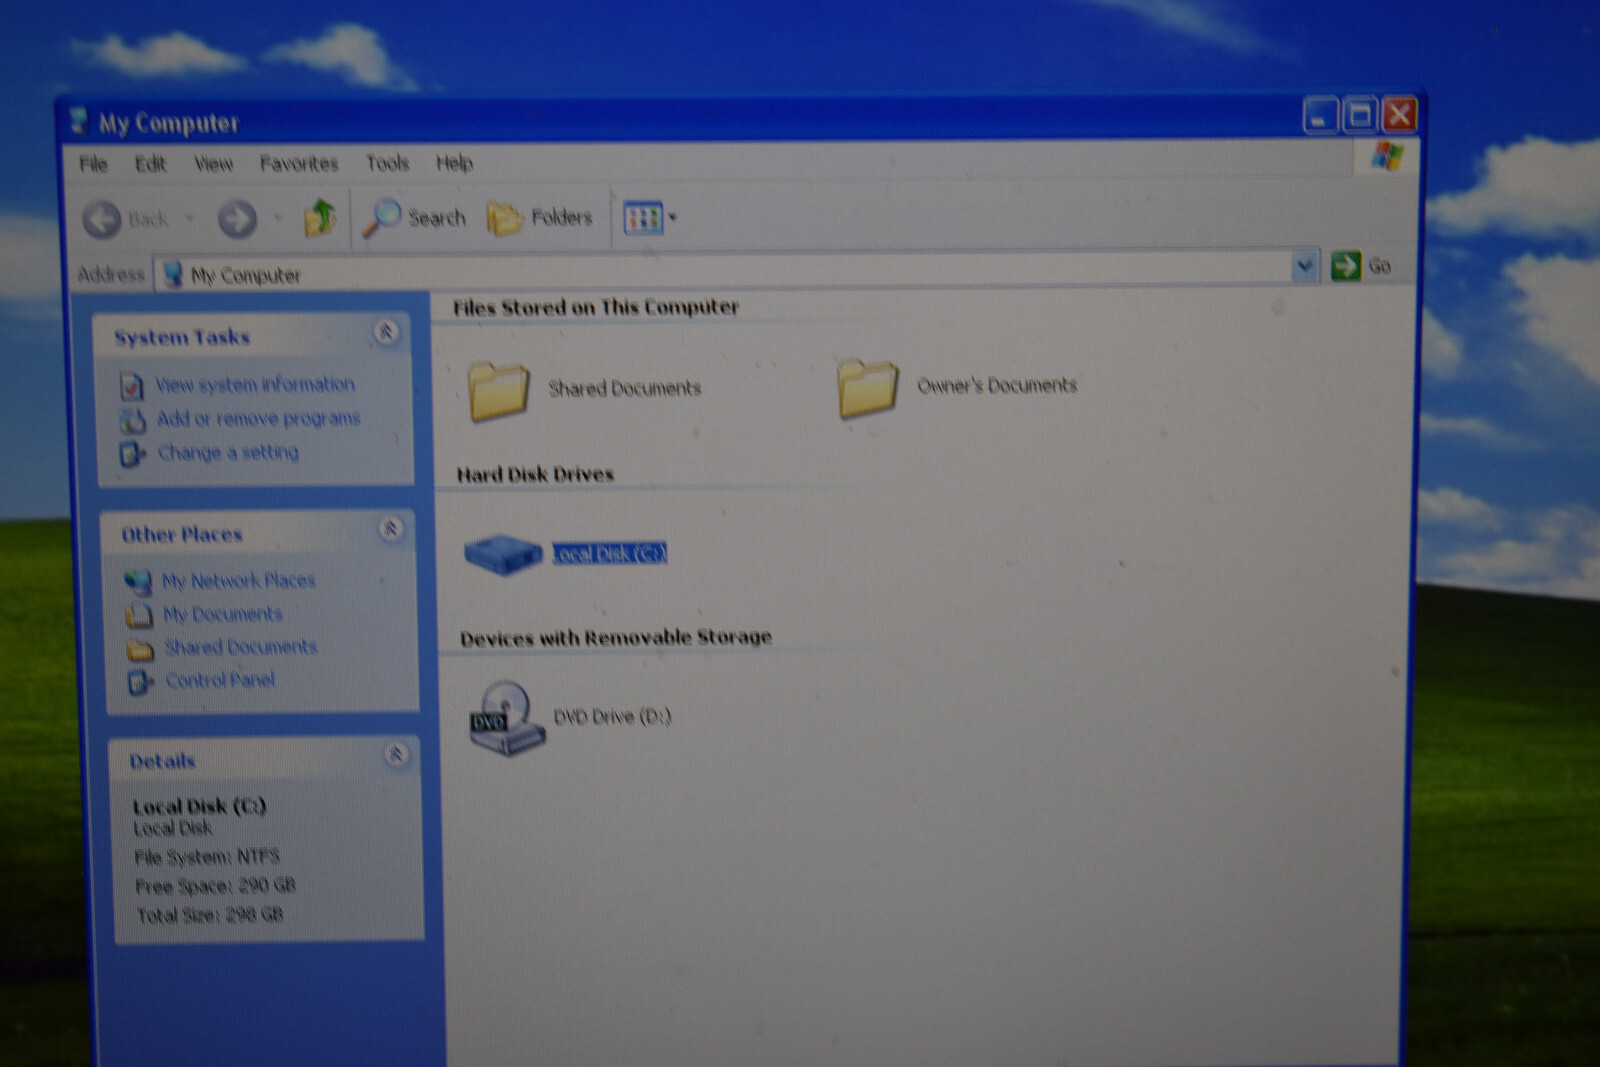Image resolution: width=1600 pixels, height=1067 pixels.
Task: Open the Help menu
Action: pos(454,162)
